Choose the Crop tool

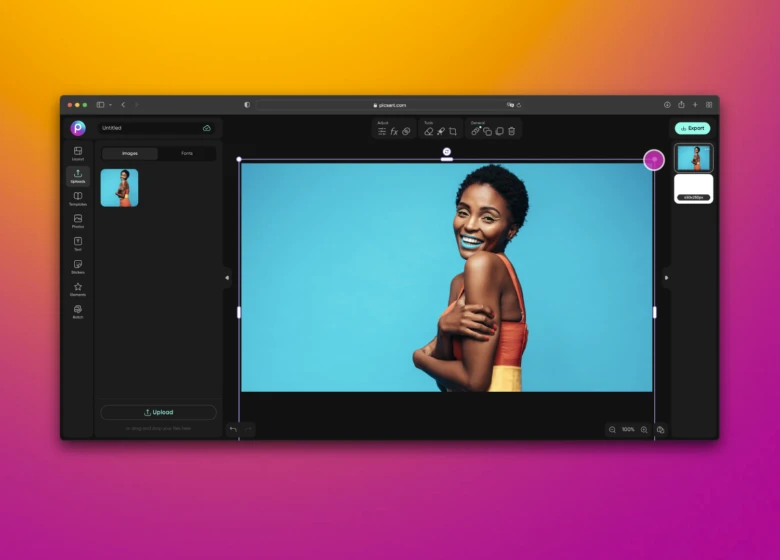(453, 131)
